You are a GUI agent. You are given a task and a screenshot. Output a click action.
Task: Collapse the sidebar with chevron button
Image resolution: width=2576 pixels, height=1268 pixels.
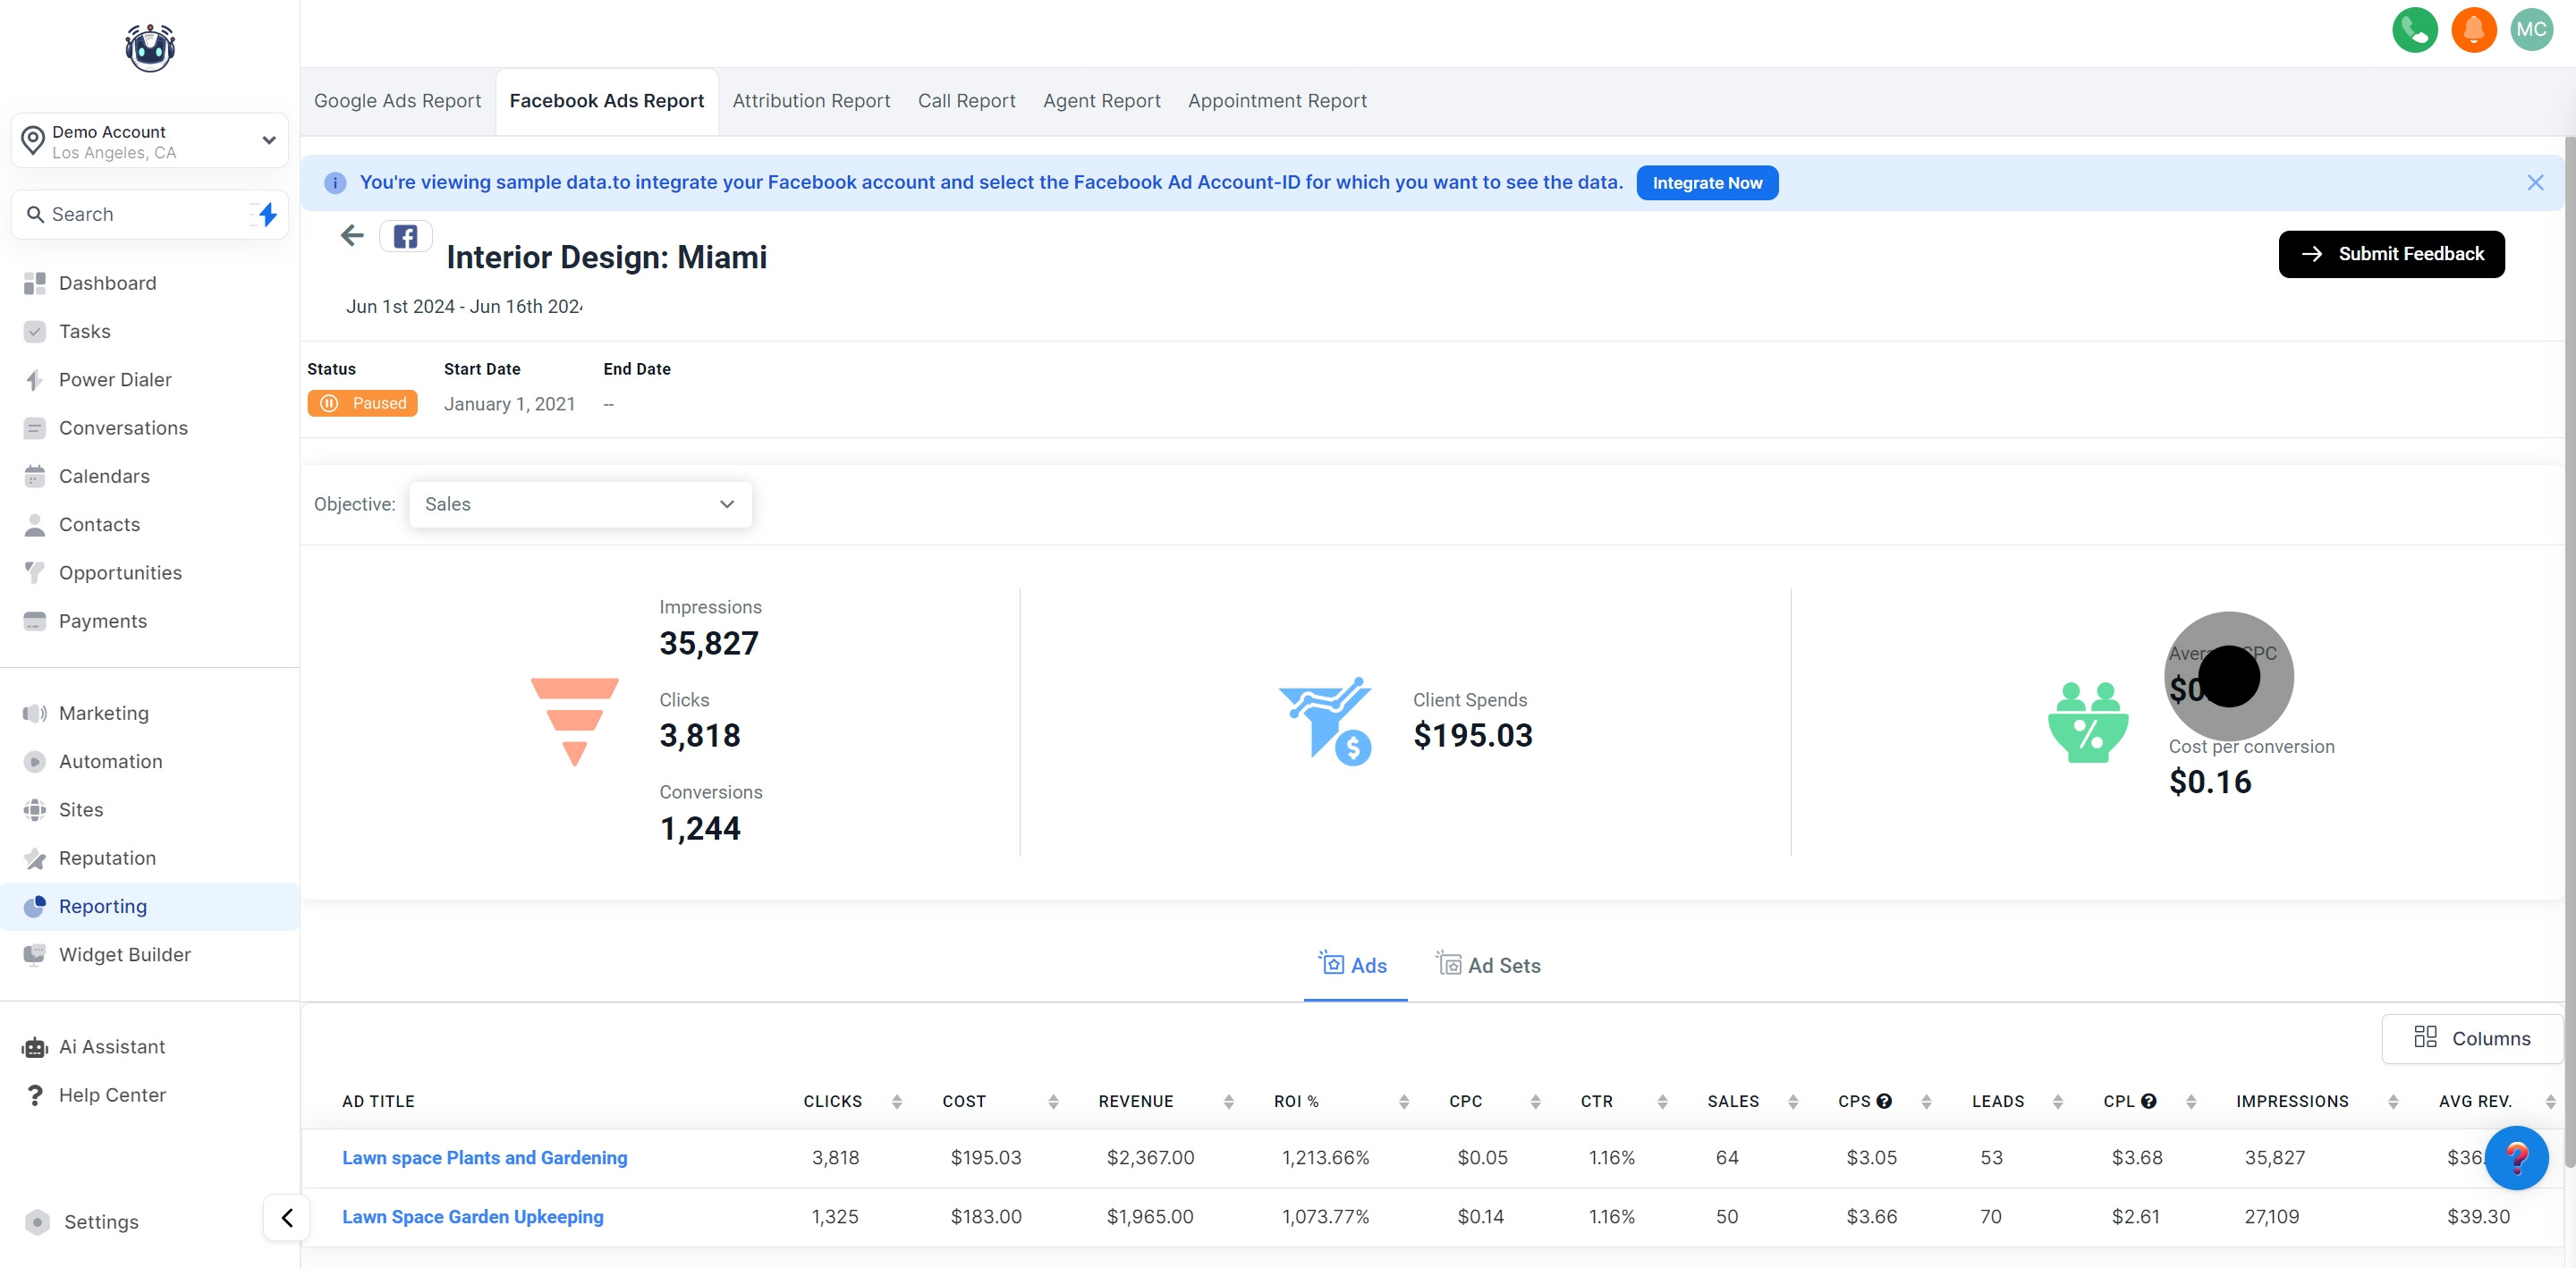coord(287,1217)
